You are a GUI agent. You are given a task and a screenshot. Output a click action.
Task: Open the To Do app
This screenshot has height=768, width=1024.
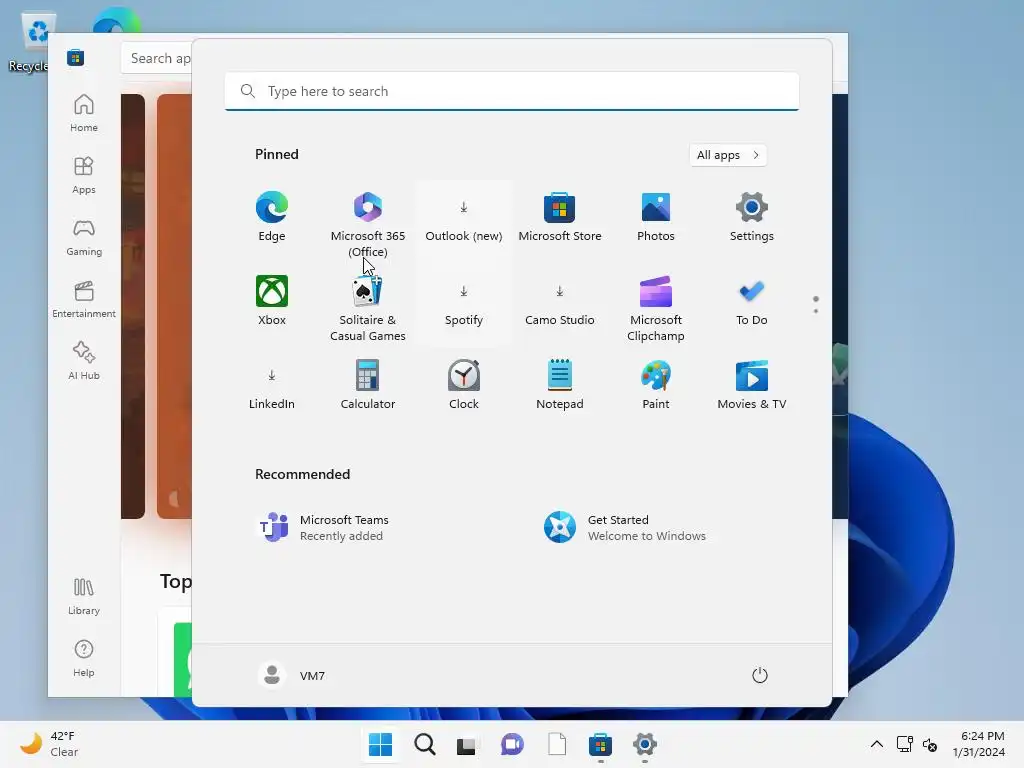point(752,302)
